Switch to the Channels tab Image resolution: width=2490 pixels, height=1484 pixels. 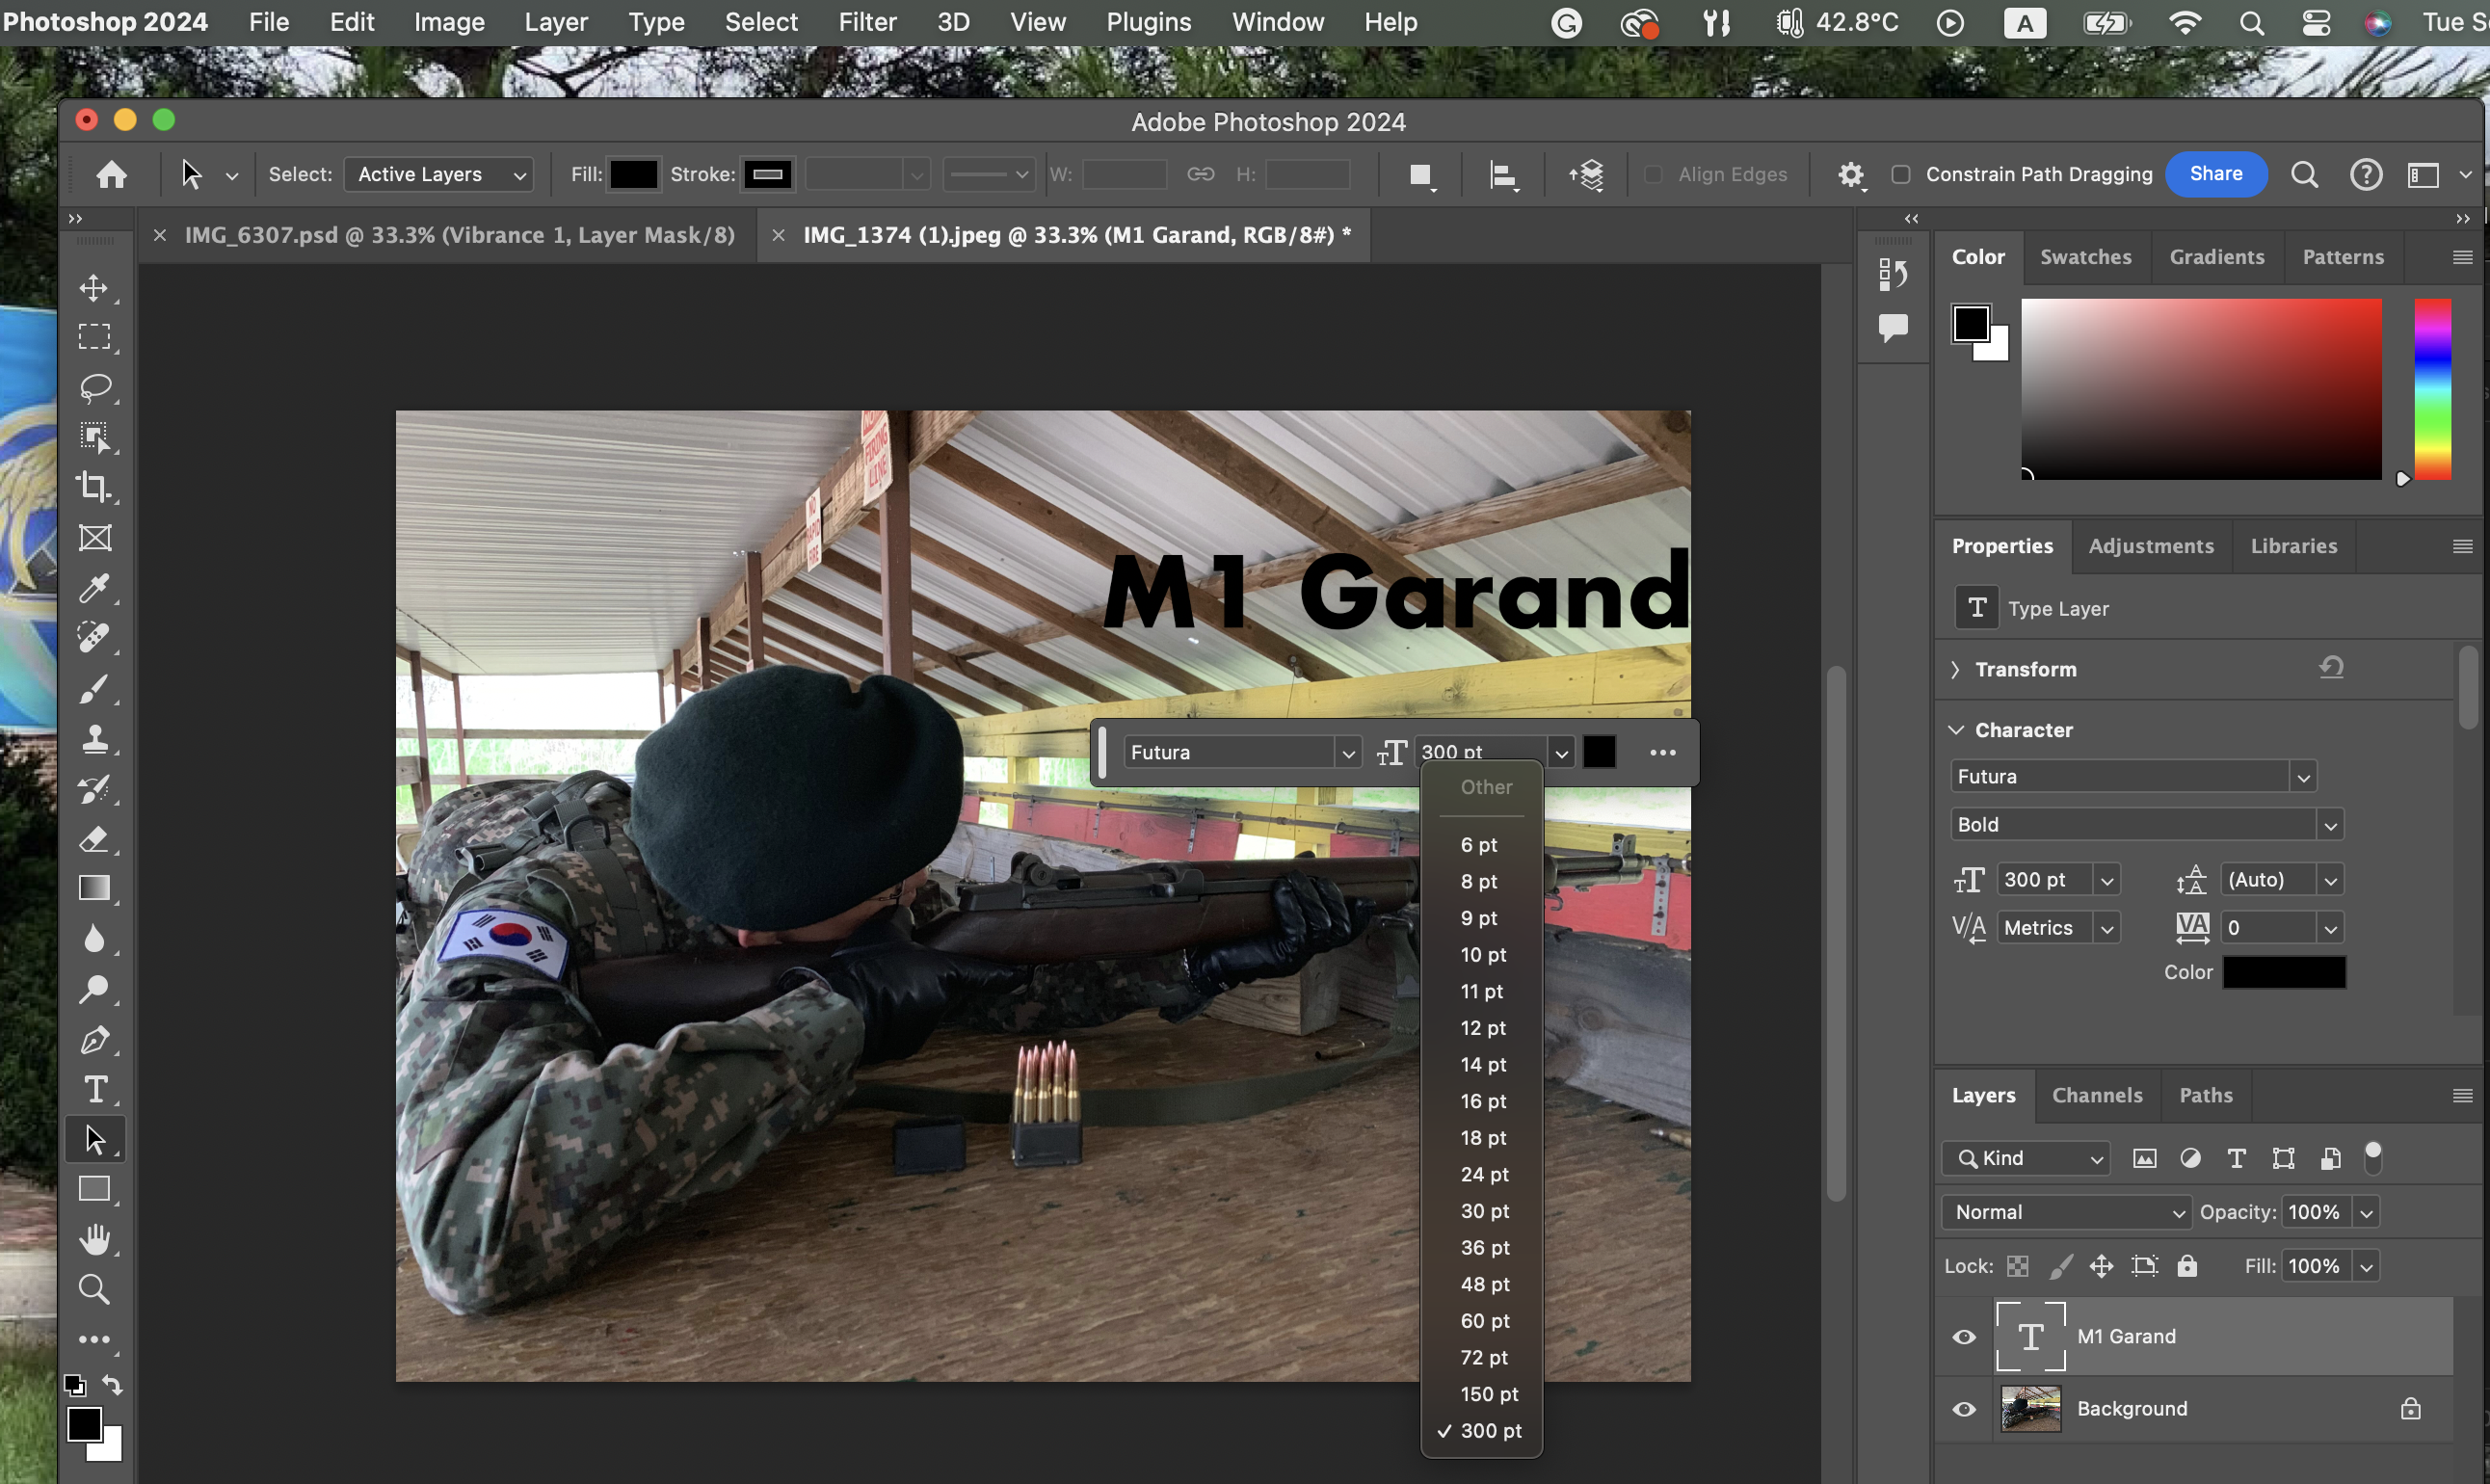[x=2096, y=1095]
